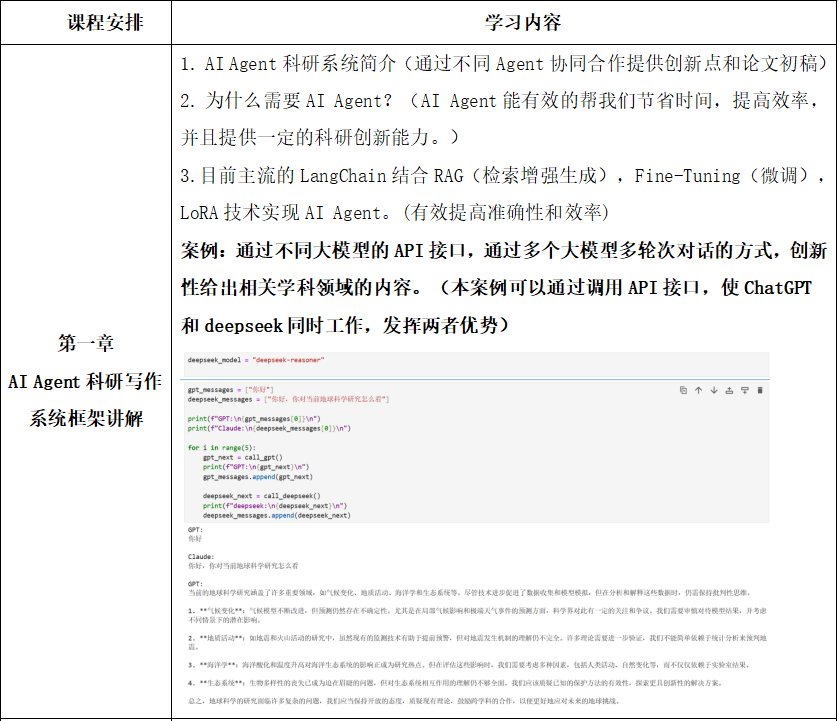
Task: Click output point 3 "**海洋学**"
Action: coord(469,665)
